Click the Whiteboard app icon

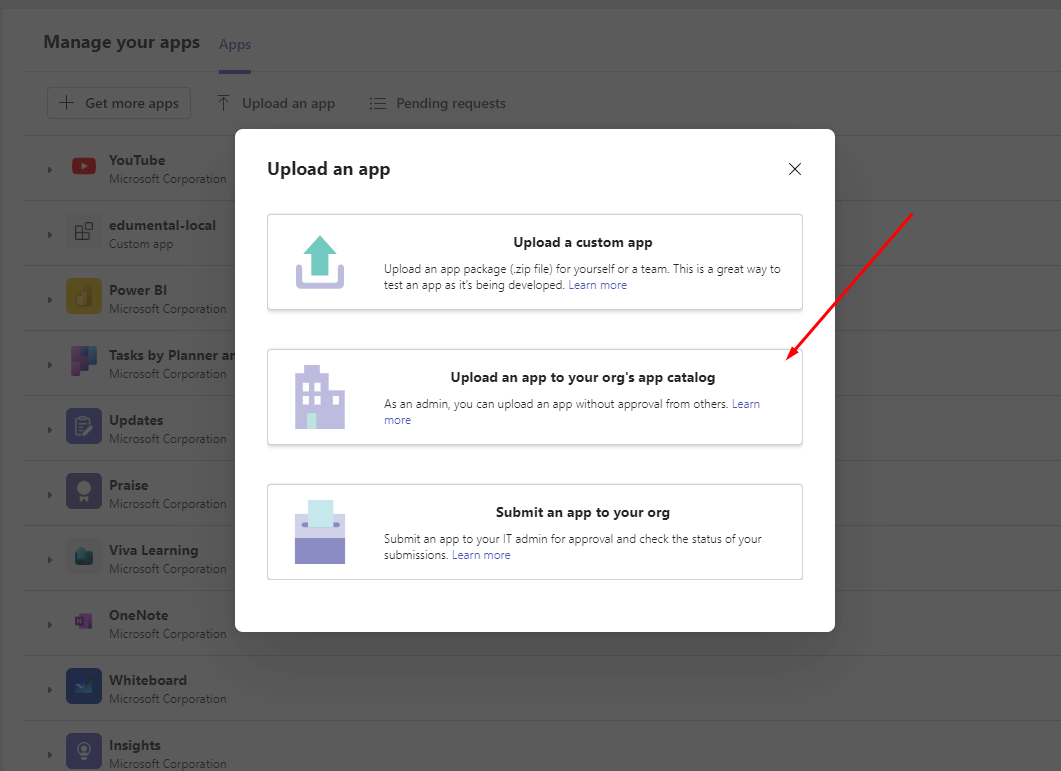point(84,686)
